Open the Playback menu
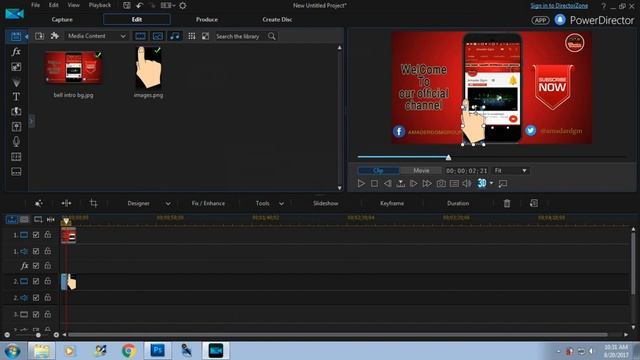This screenshot has height=360, width=640. [100, 5]
